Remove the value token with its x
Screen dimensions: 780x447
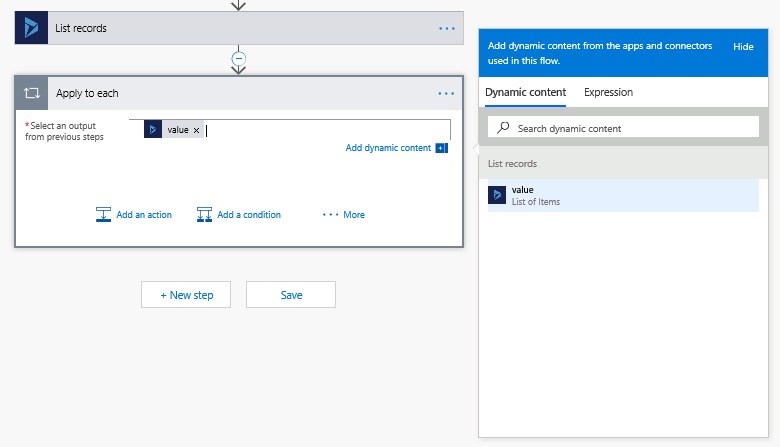point(196,130)
